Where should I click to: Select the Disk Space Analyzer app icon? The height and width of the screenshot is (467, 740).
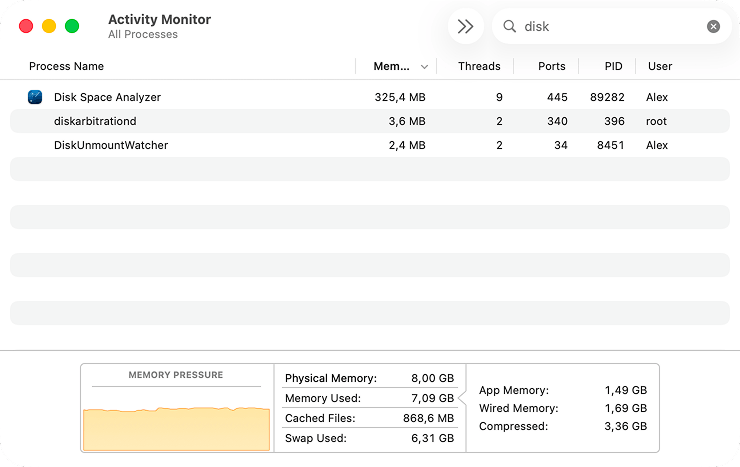pyautogui.click(x=35, y=97)
